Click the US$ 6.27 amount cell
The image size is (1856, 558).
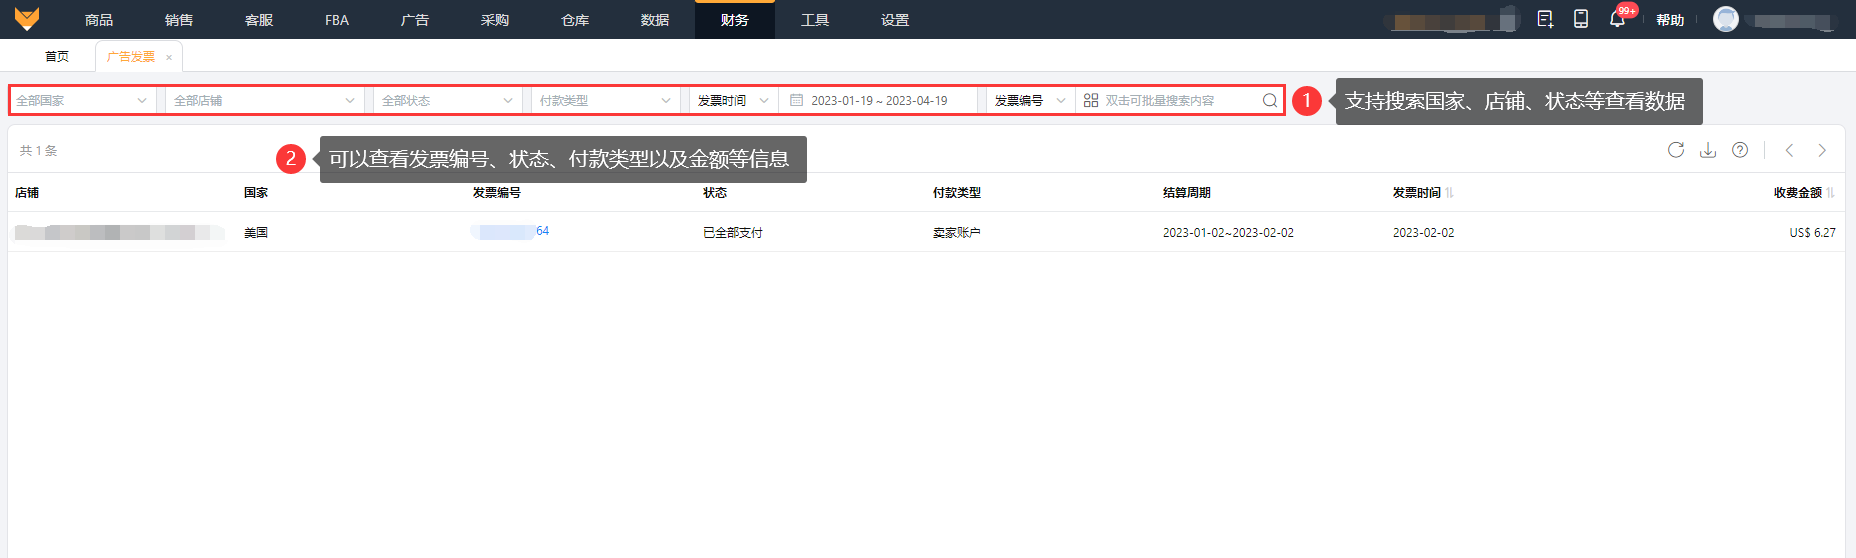[x=1812, y=233]
